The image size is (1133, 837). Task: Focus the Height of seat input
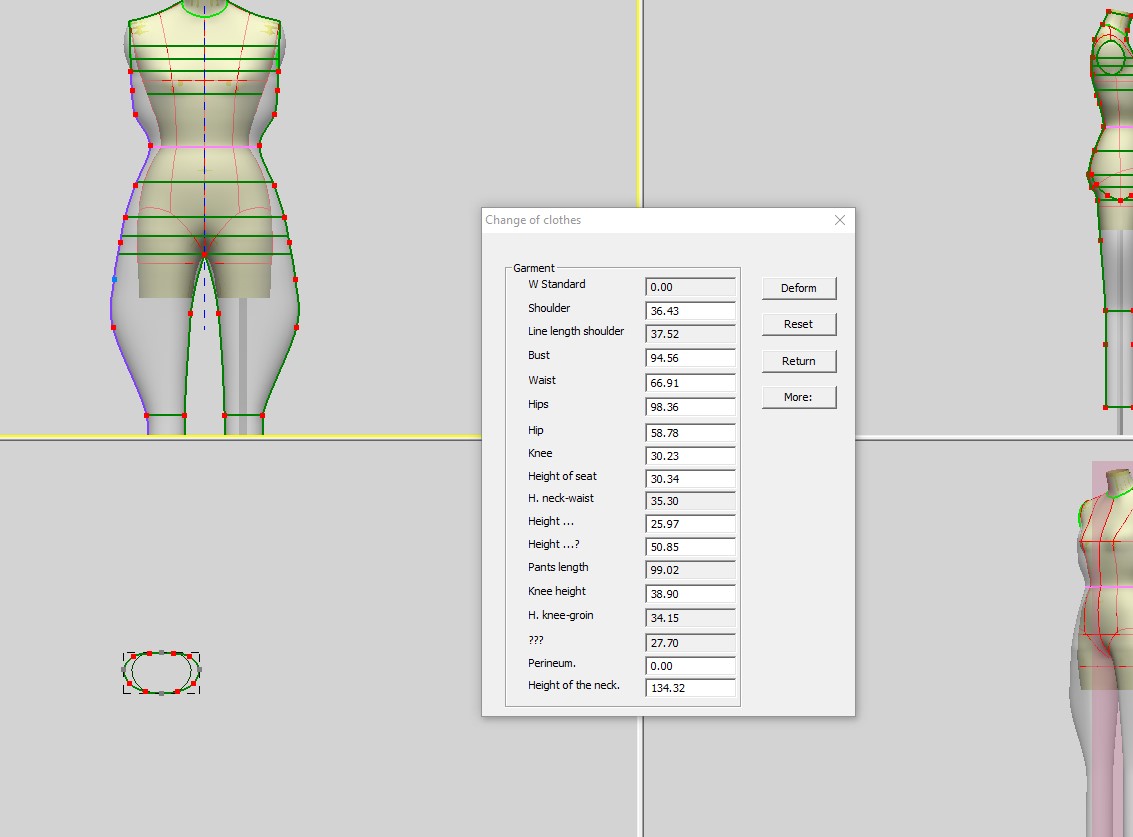point(690,479)
